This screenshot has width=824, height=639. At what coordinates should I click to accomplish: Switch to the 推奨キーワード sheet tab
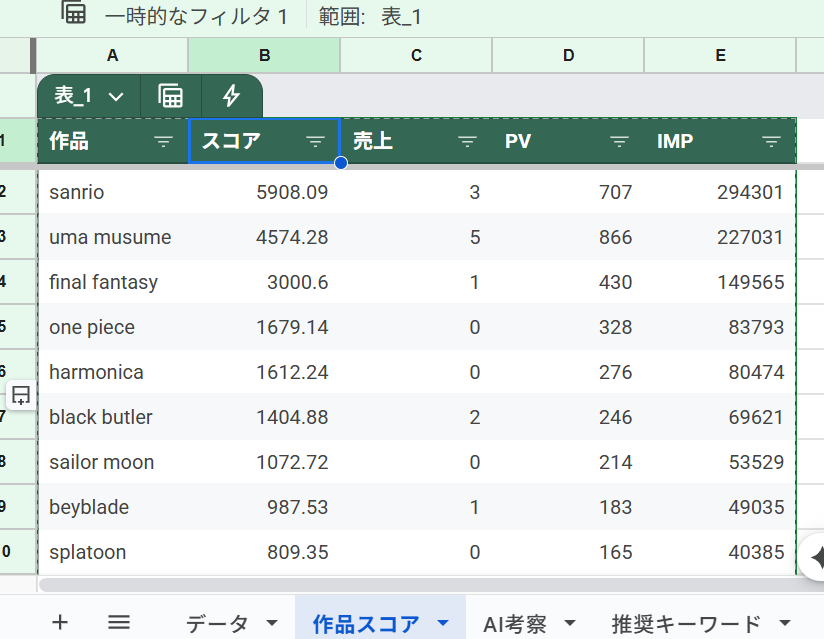coord(686,624)
